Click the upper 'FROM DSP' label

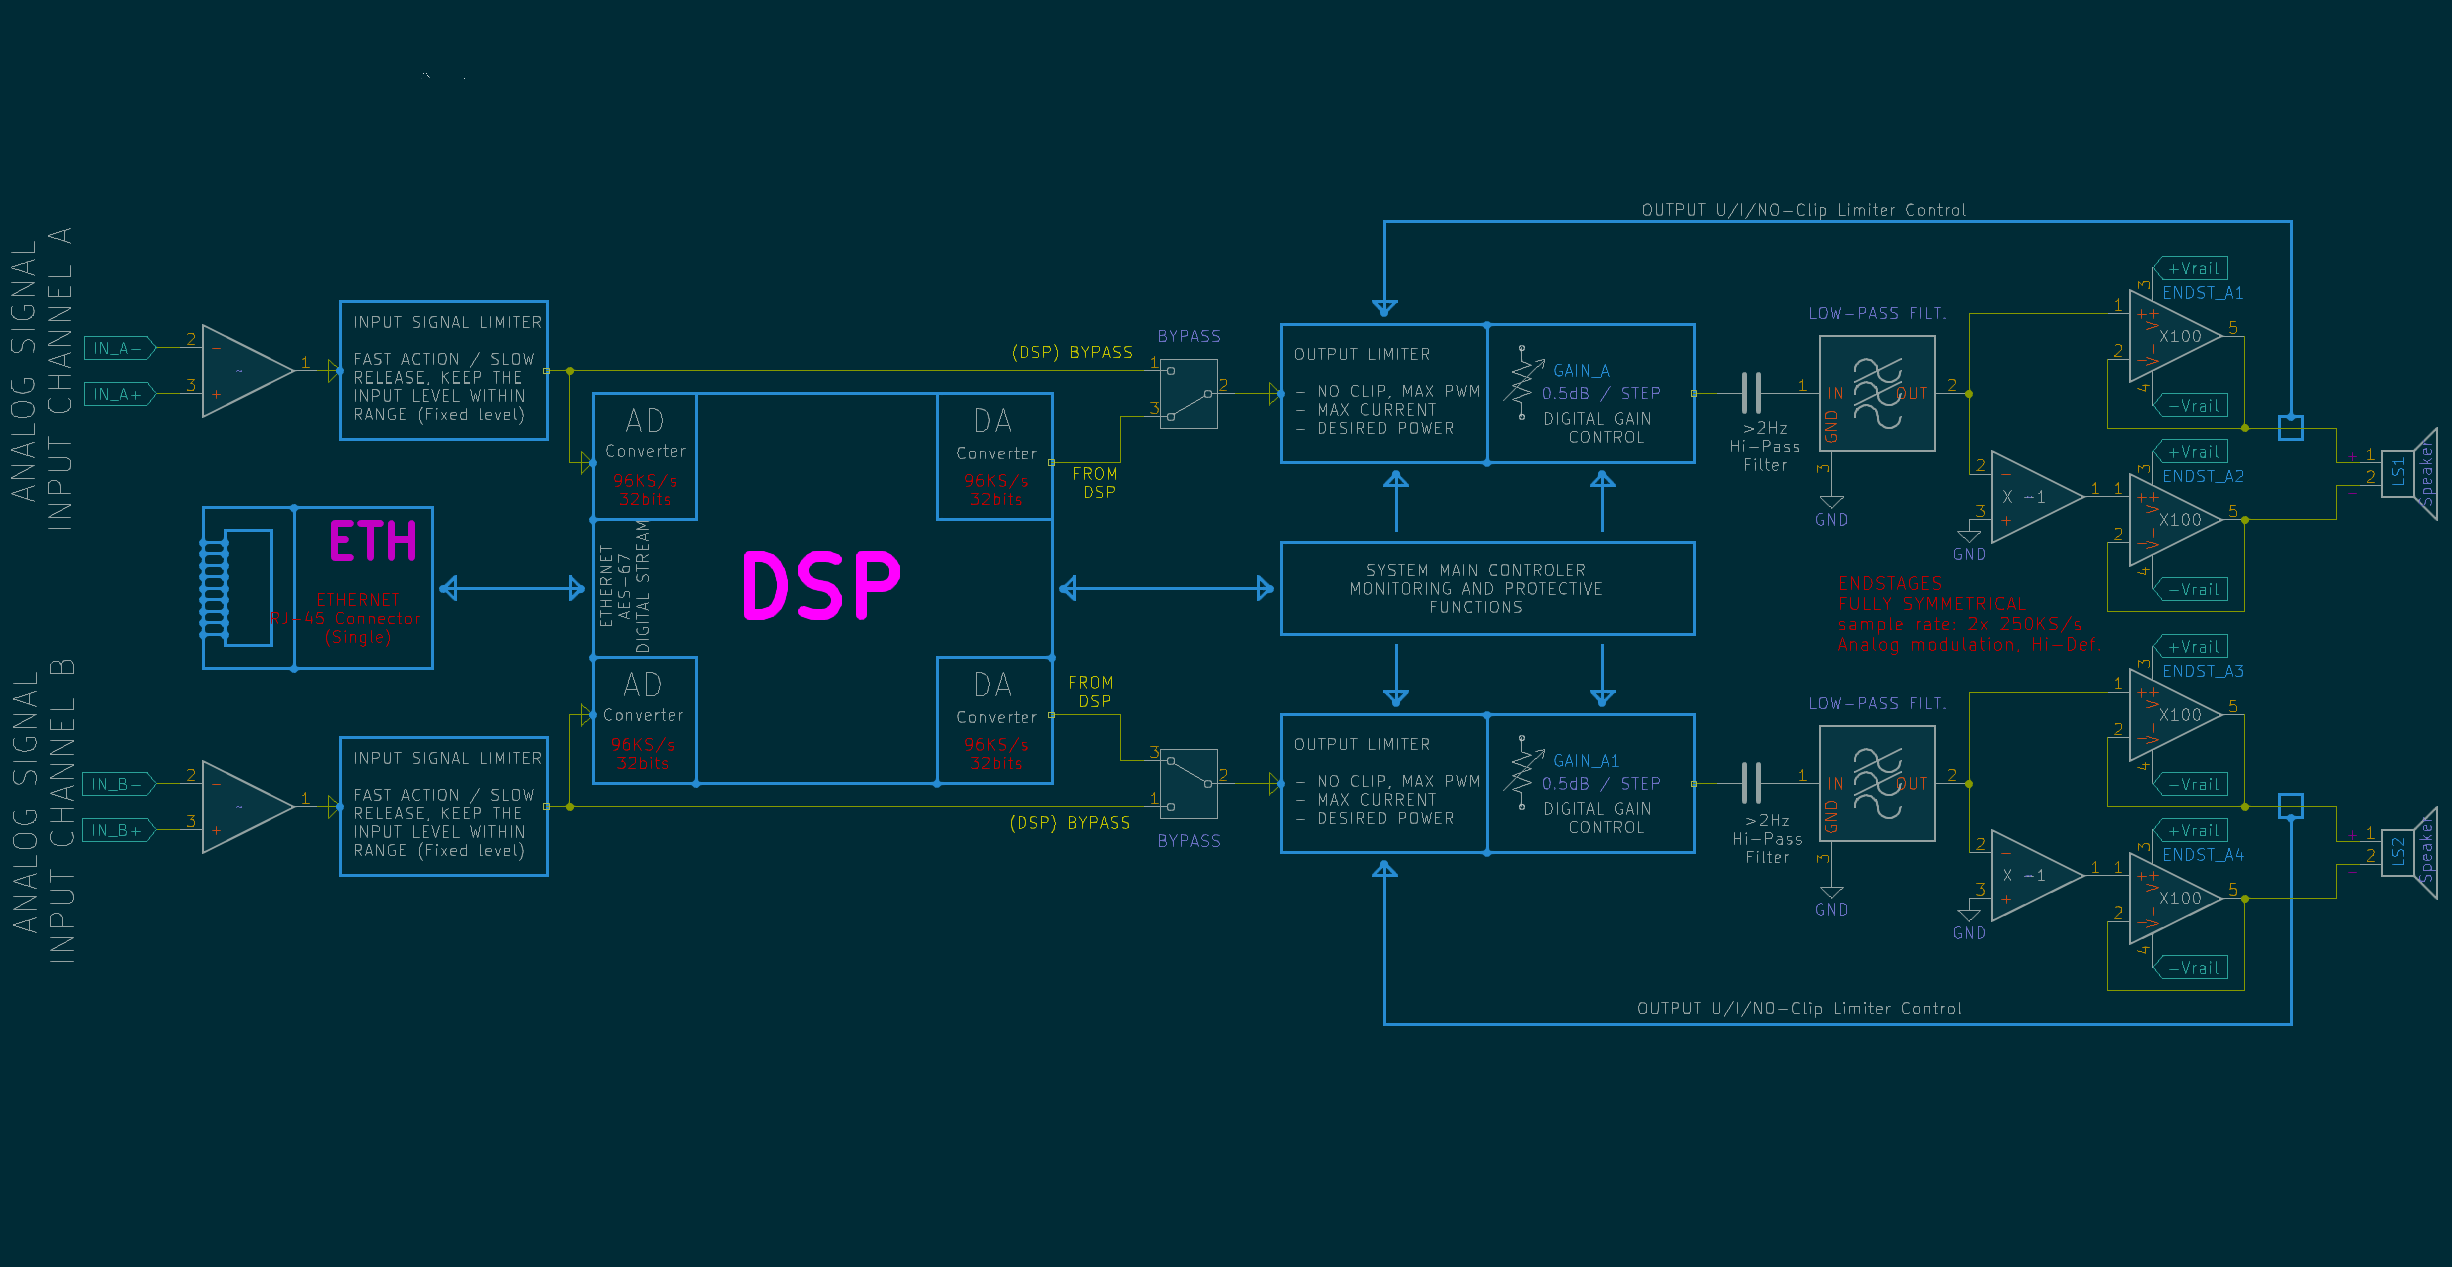(1095, 483)
